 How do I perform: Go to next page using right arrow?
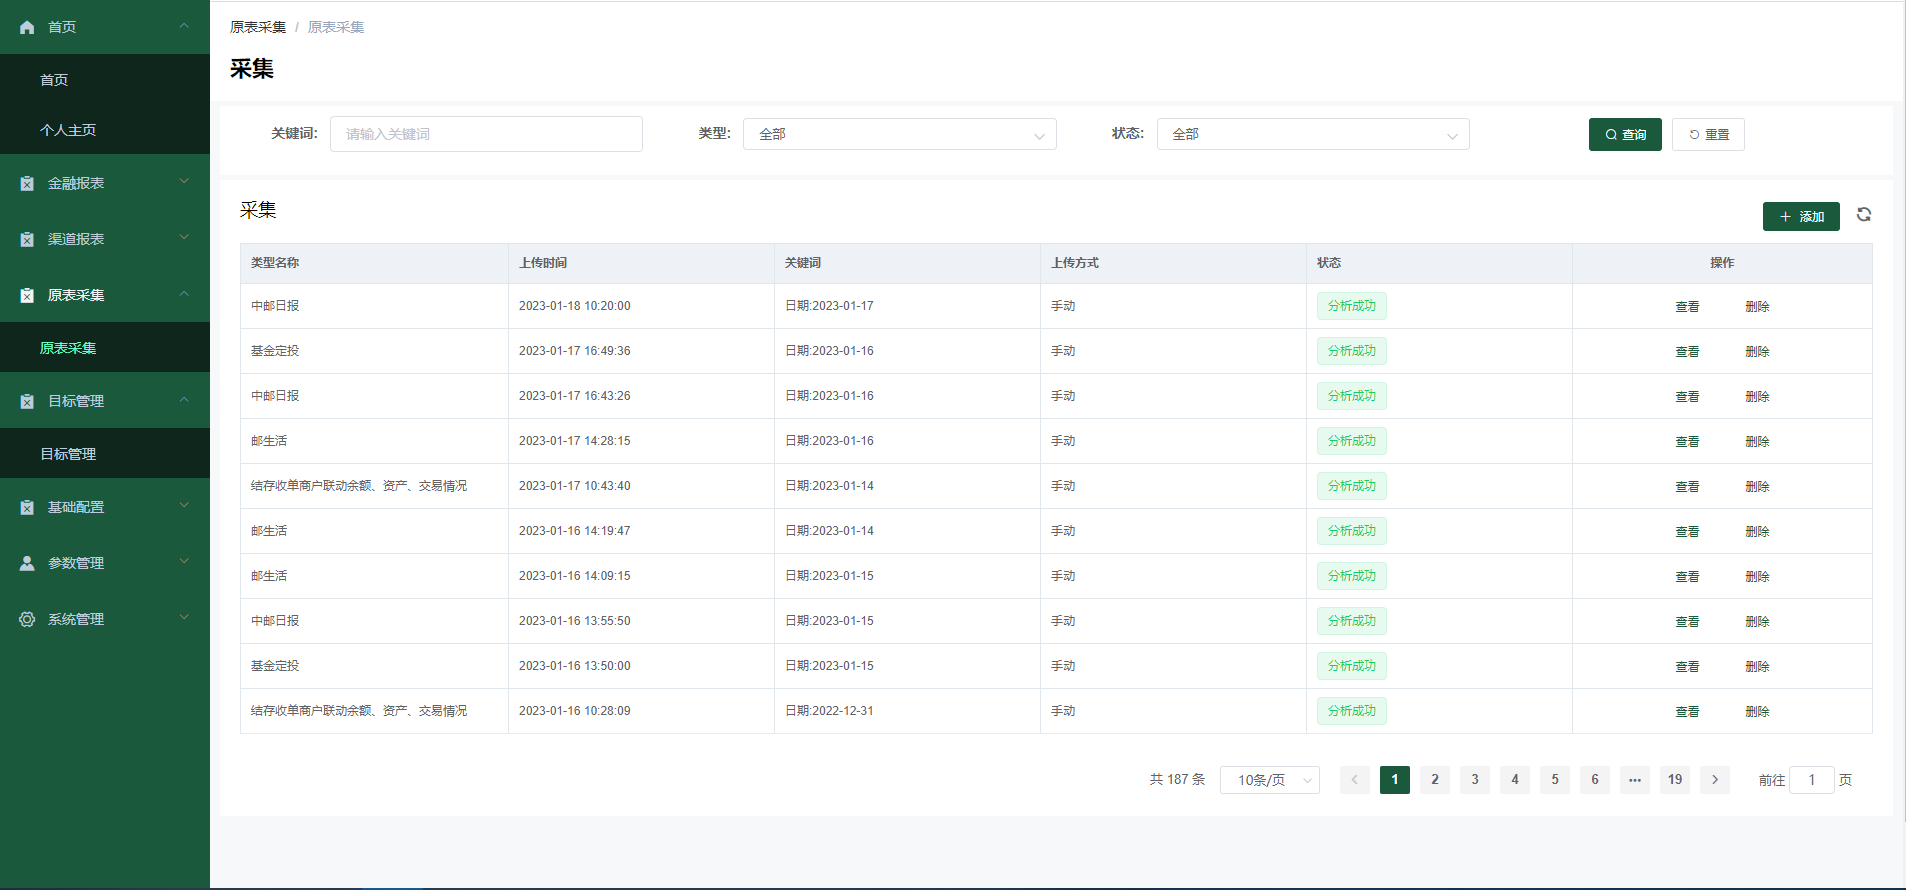tap(1715, 780)
